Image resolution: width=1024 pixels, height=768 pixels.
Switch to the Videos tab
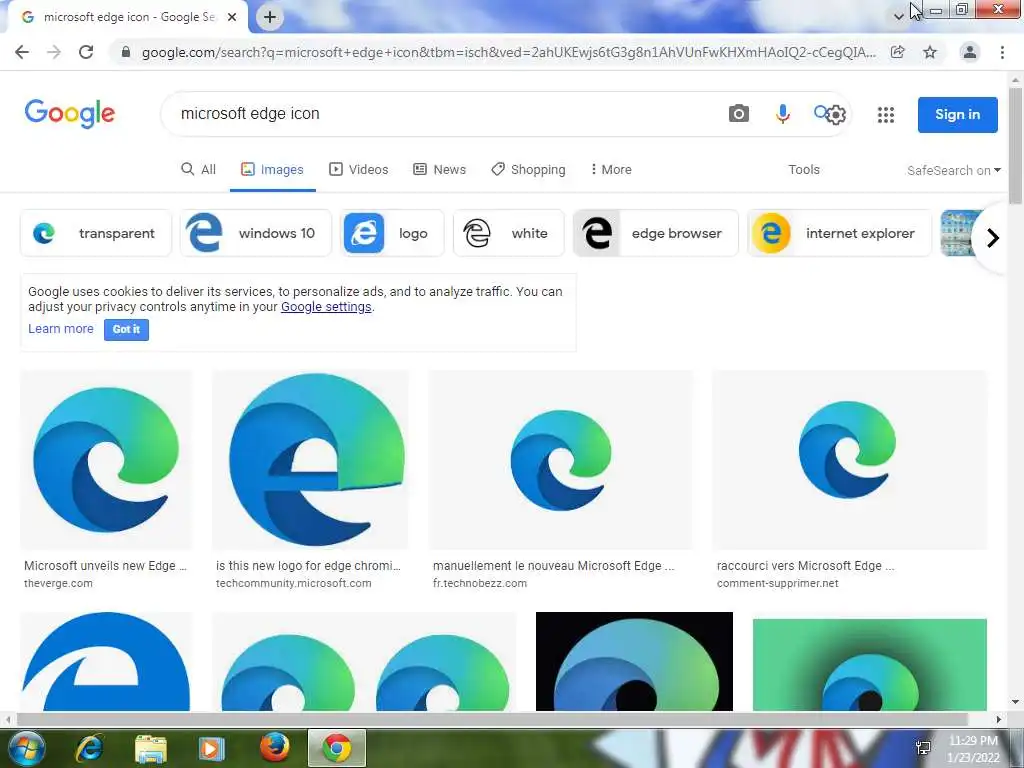(x=359, y=170)
